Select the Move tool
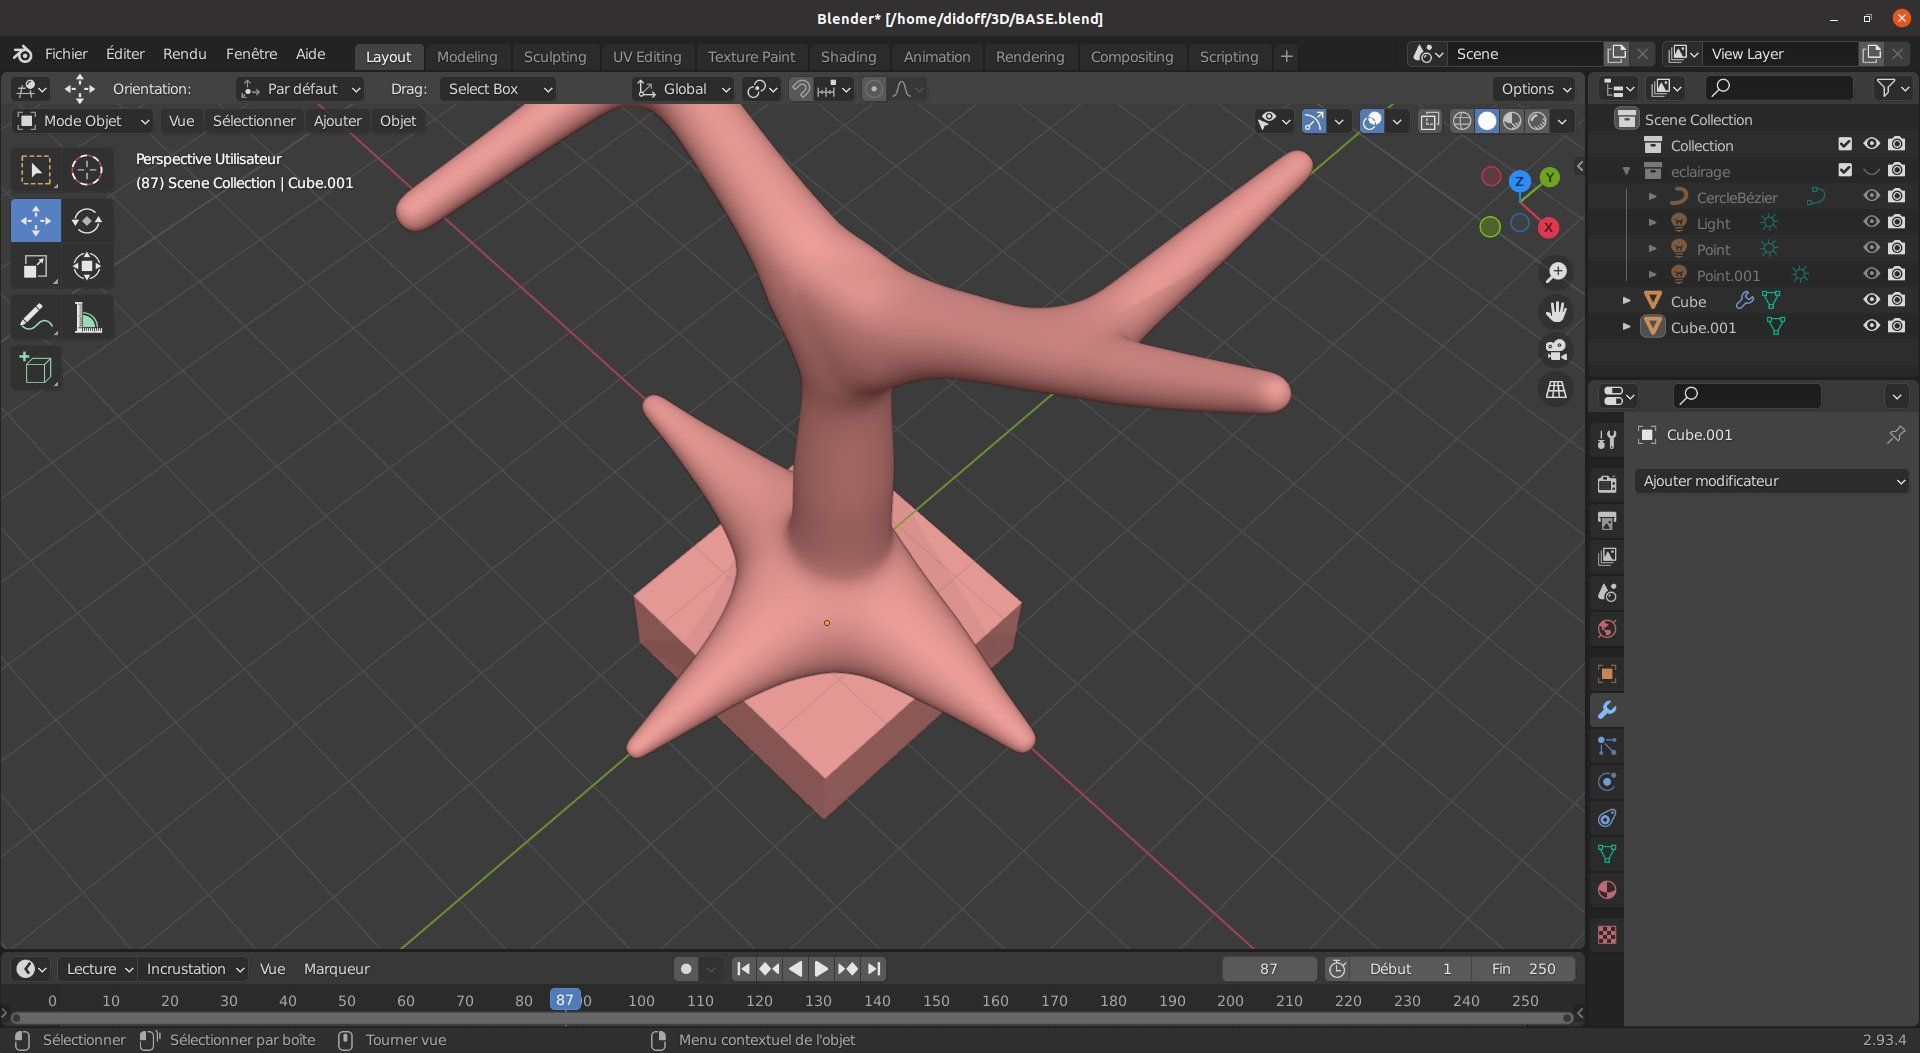The height and width of the screenshot is (1053, 1920). [x=36, y=221]
